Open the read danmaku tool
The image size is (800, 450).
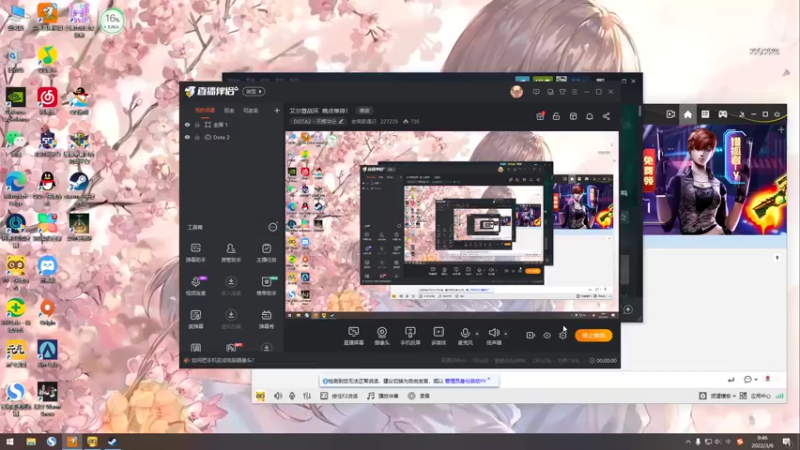[x=196, y=319]
